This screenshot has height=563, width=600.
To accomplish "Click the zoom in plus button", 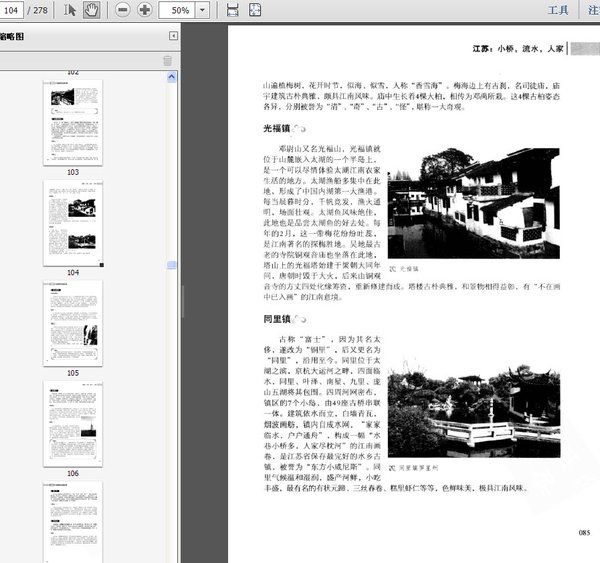I will (145, 10).
